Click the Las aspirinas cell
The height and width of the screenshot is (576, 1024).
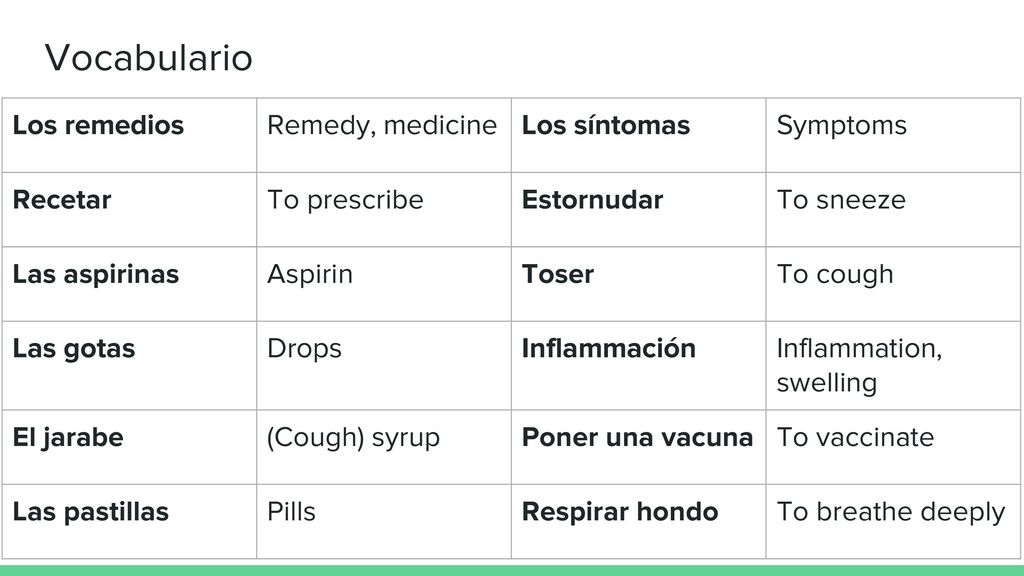click(x=129, y=284)
